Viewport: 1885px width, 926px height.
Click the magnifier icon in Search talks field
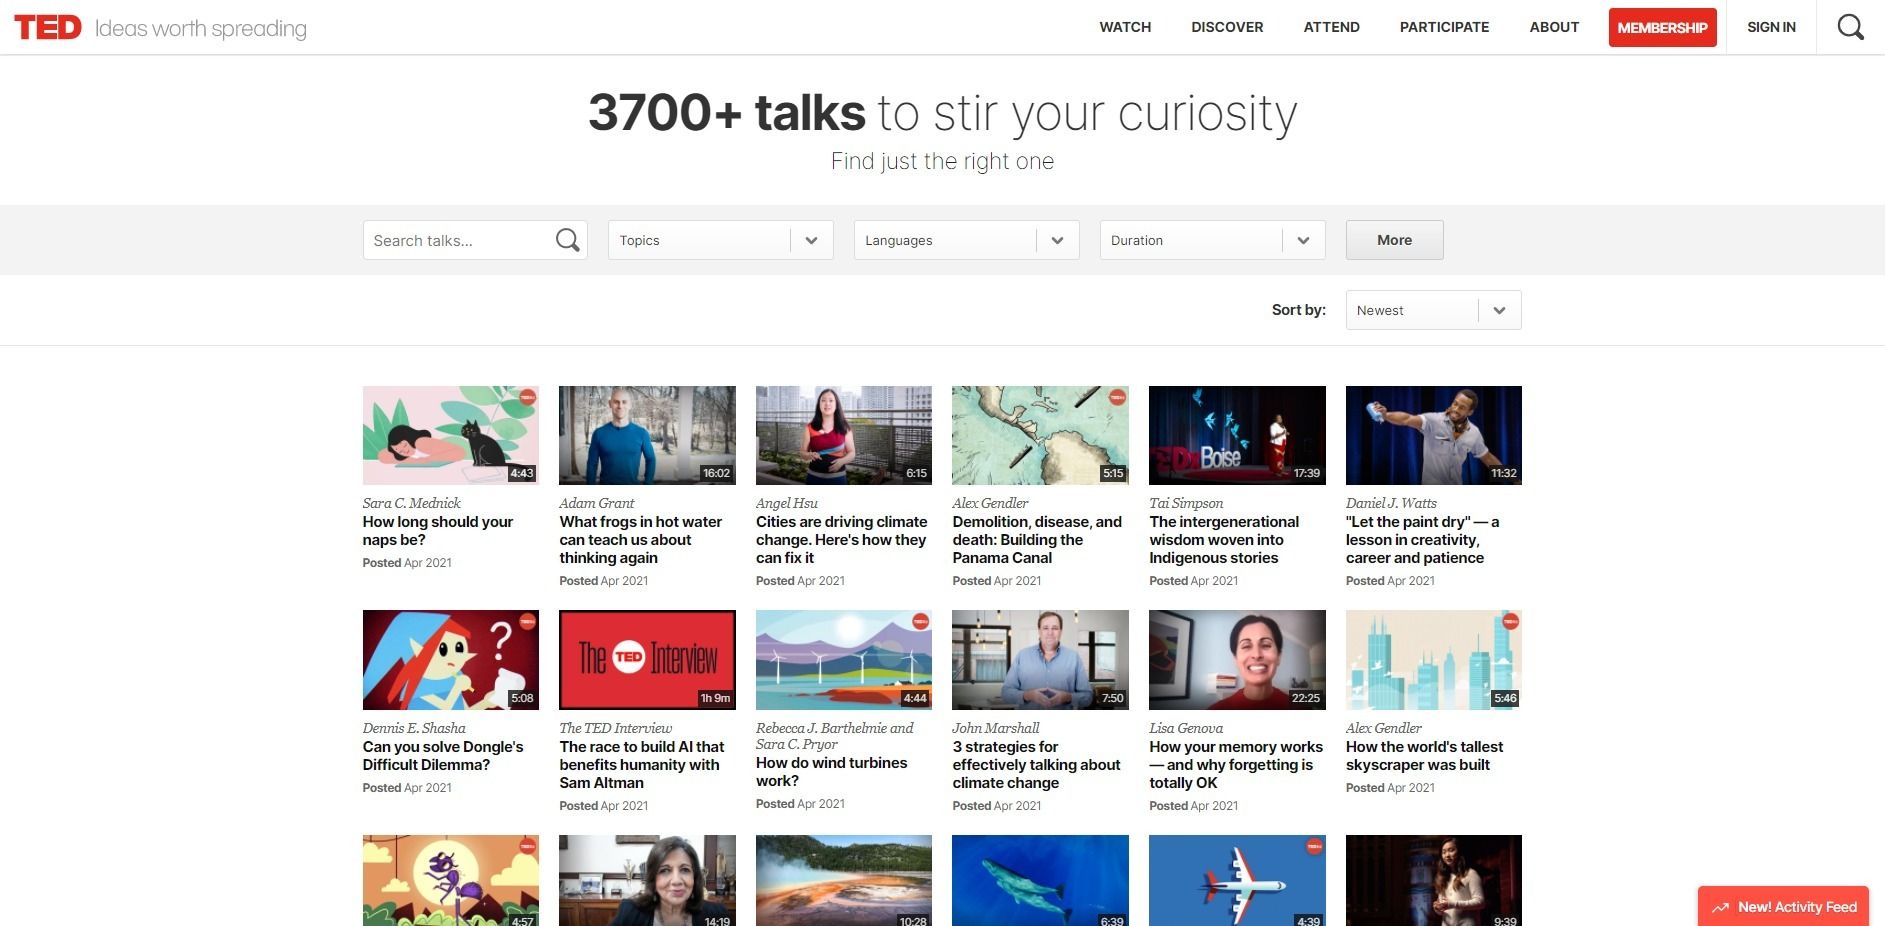567,240
